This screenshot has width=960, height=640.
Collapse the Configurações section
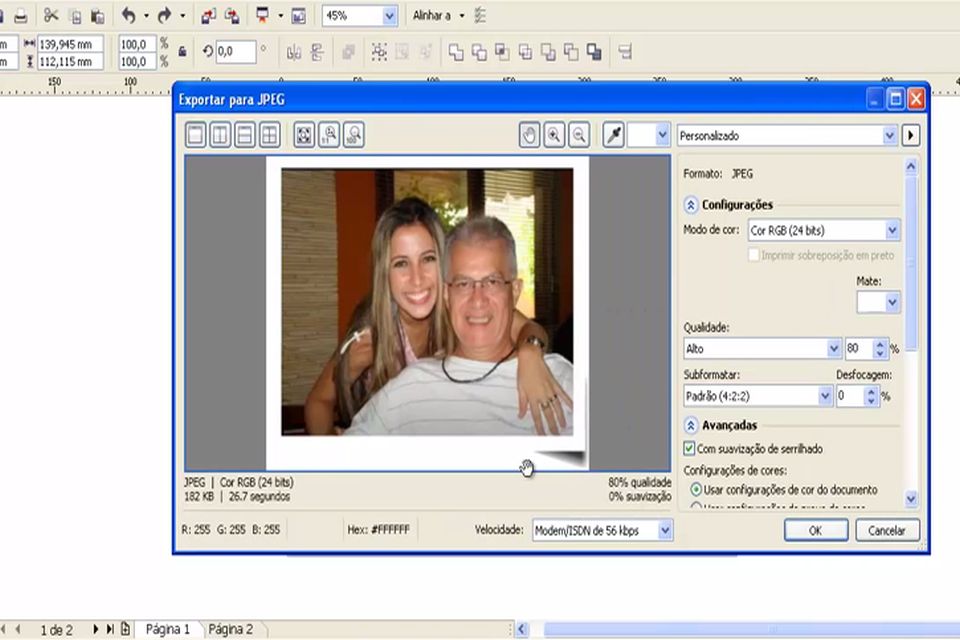click(x=691, y=205)
